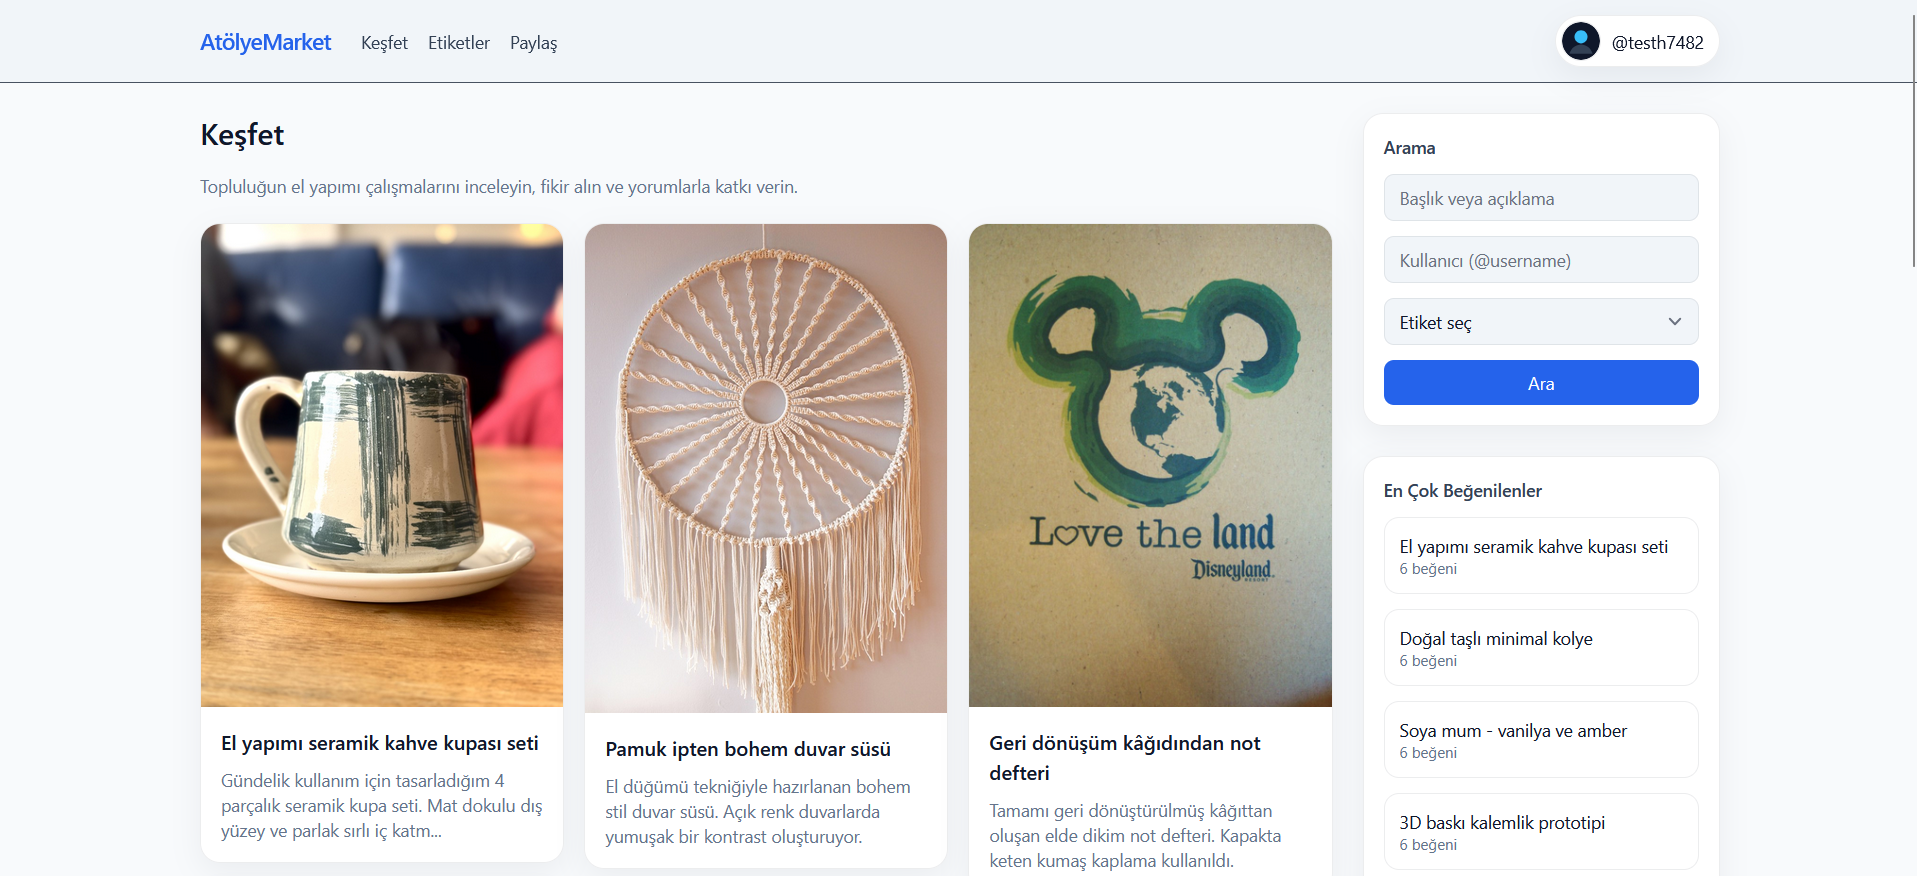This screenshot has height=876, width=1917.
Task: Click the Arama panel heading
Action: pos(1409,148)
